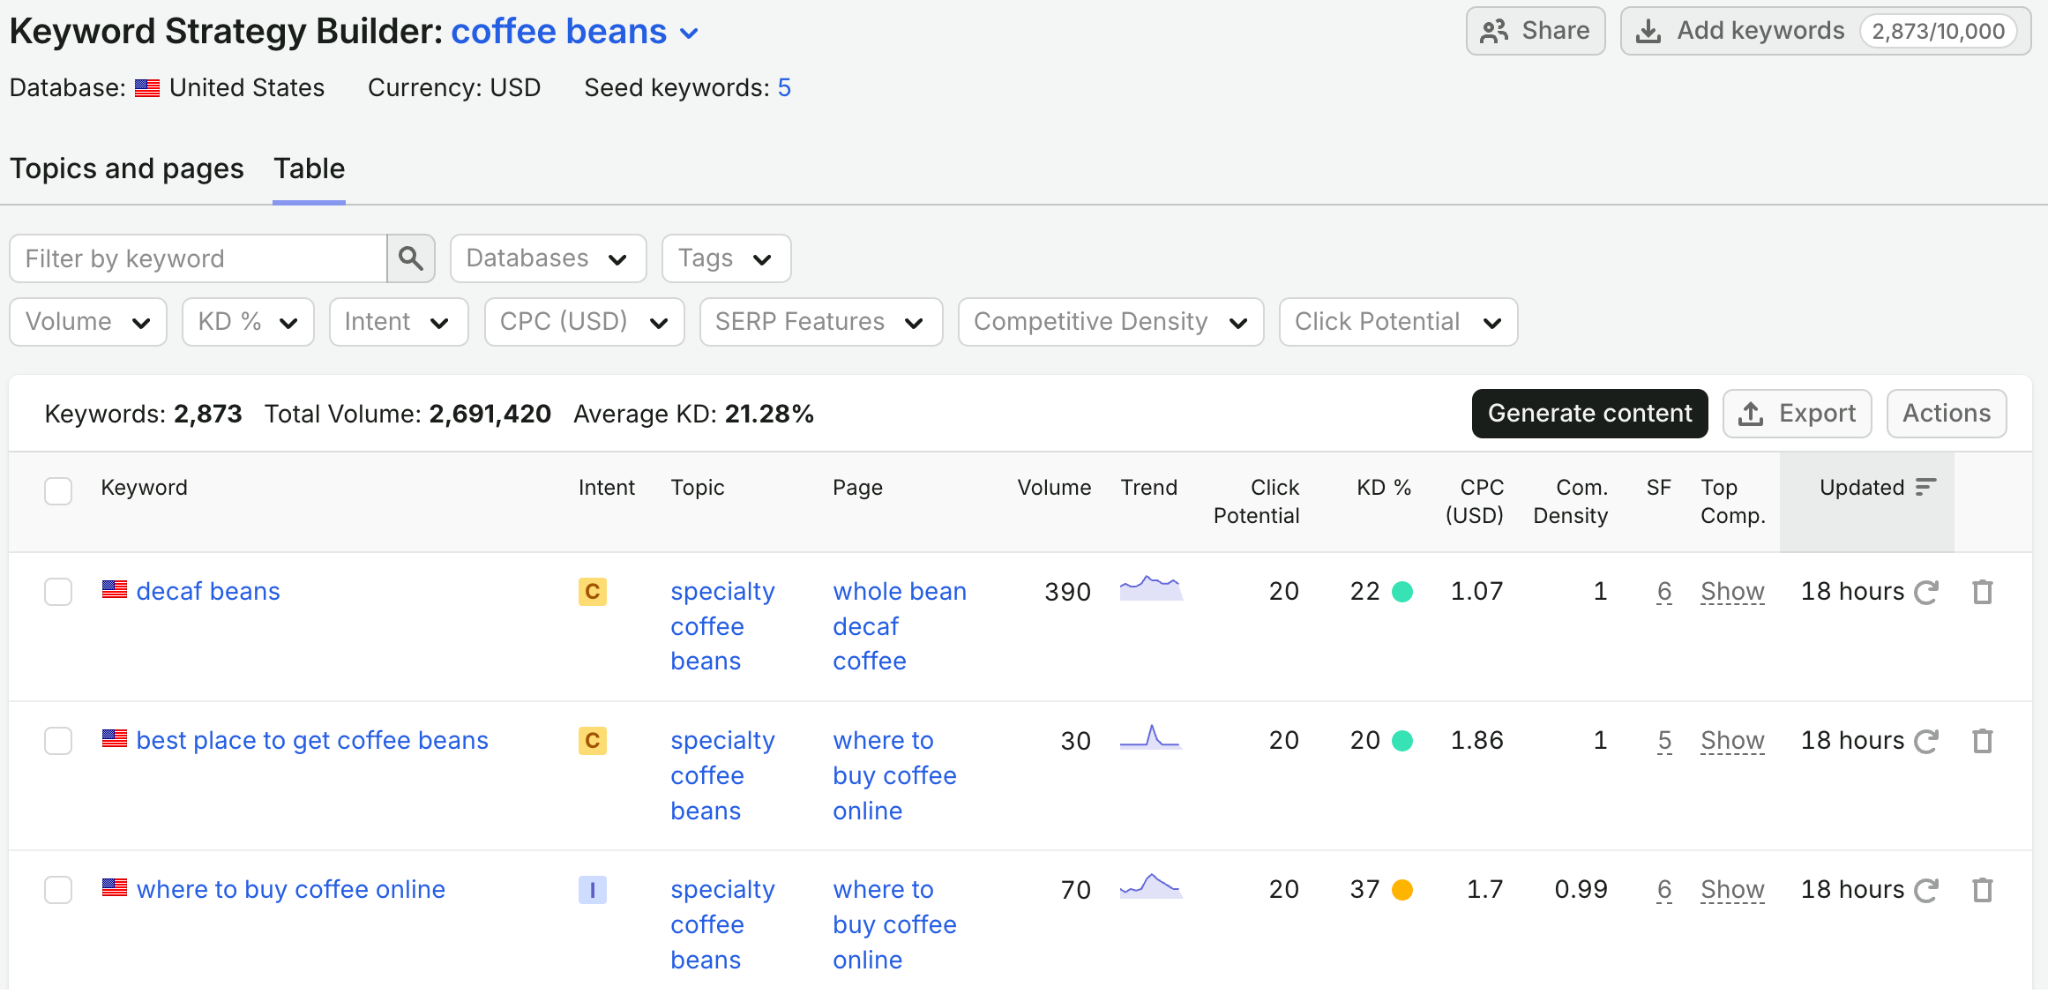Click the Commercial intent badge for decaf beans
The height and width of the screenshot is (990, 2048).
592,592
